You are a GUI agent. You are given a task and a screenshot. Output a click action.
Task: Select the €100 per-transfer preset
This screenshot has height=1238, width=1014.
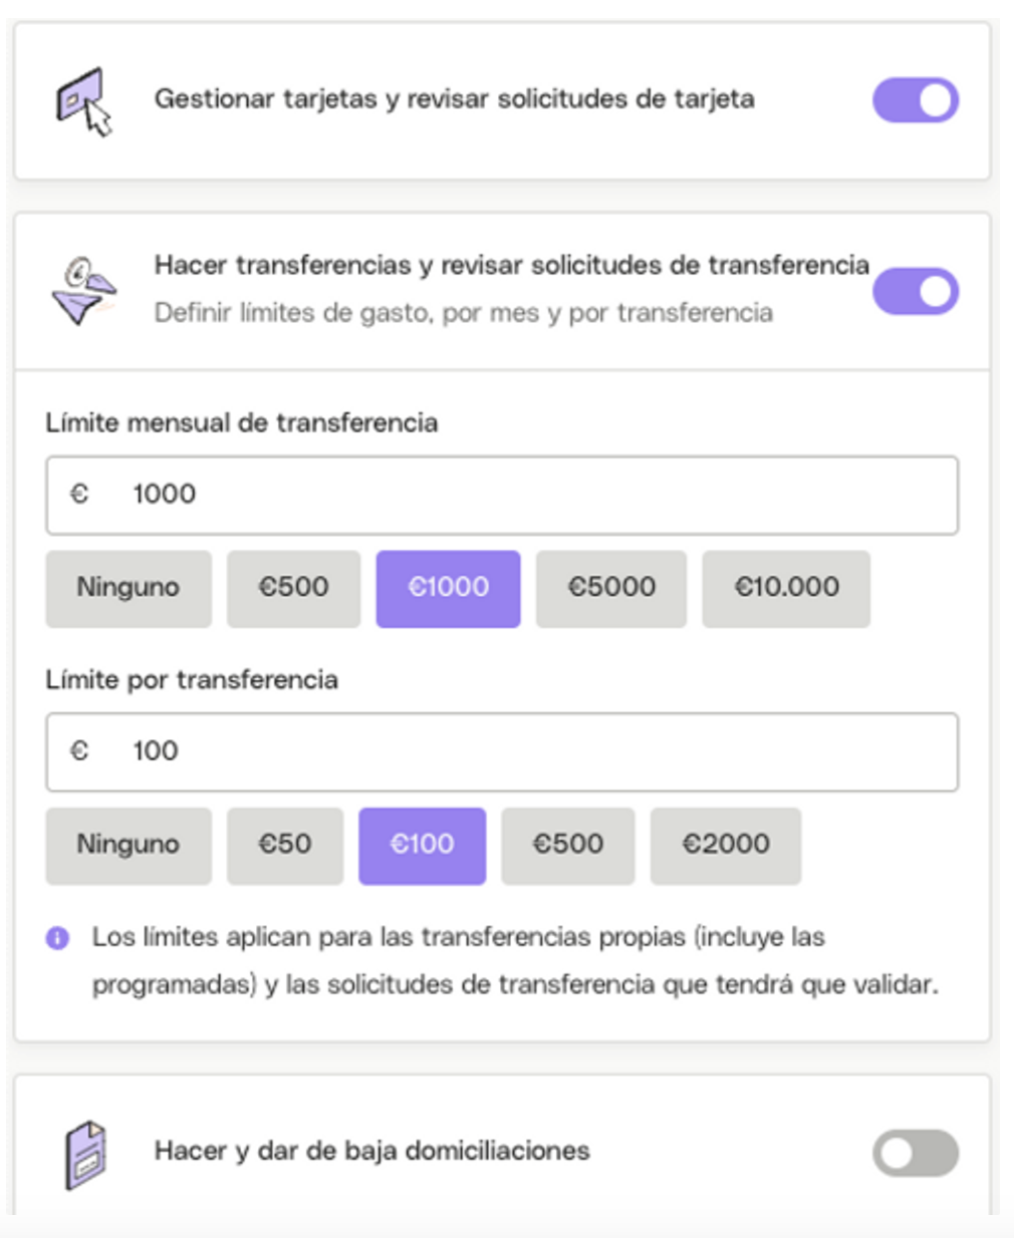422,845
